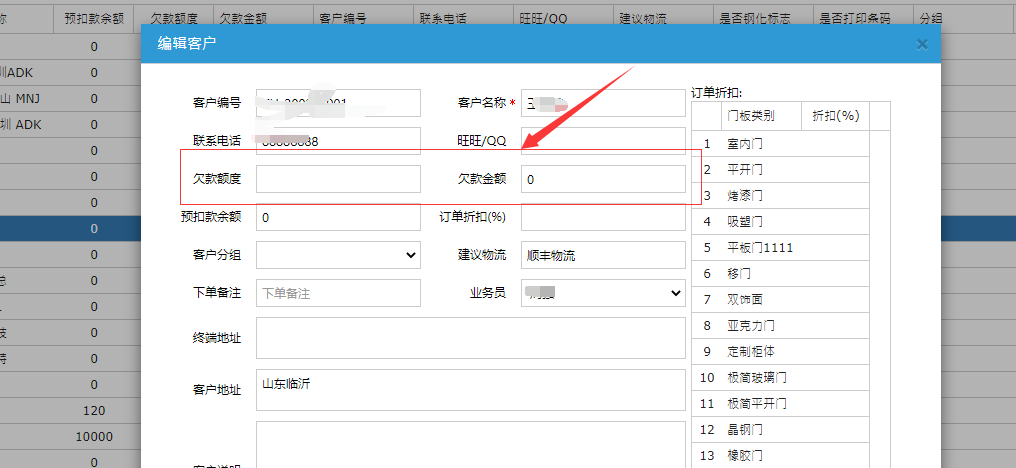Screen dimensions: 1016x468
Task: Click the highlighted blue row in background table
Action: (70, 228)
